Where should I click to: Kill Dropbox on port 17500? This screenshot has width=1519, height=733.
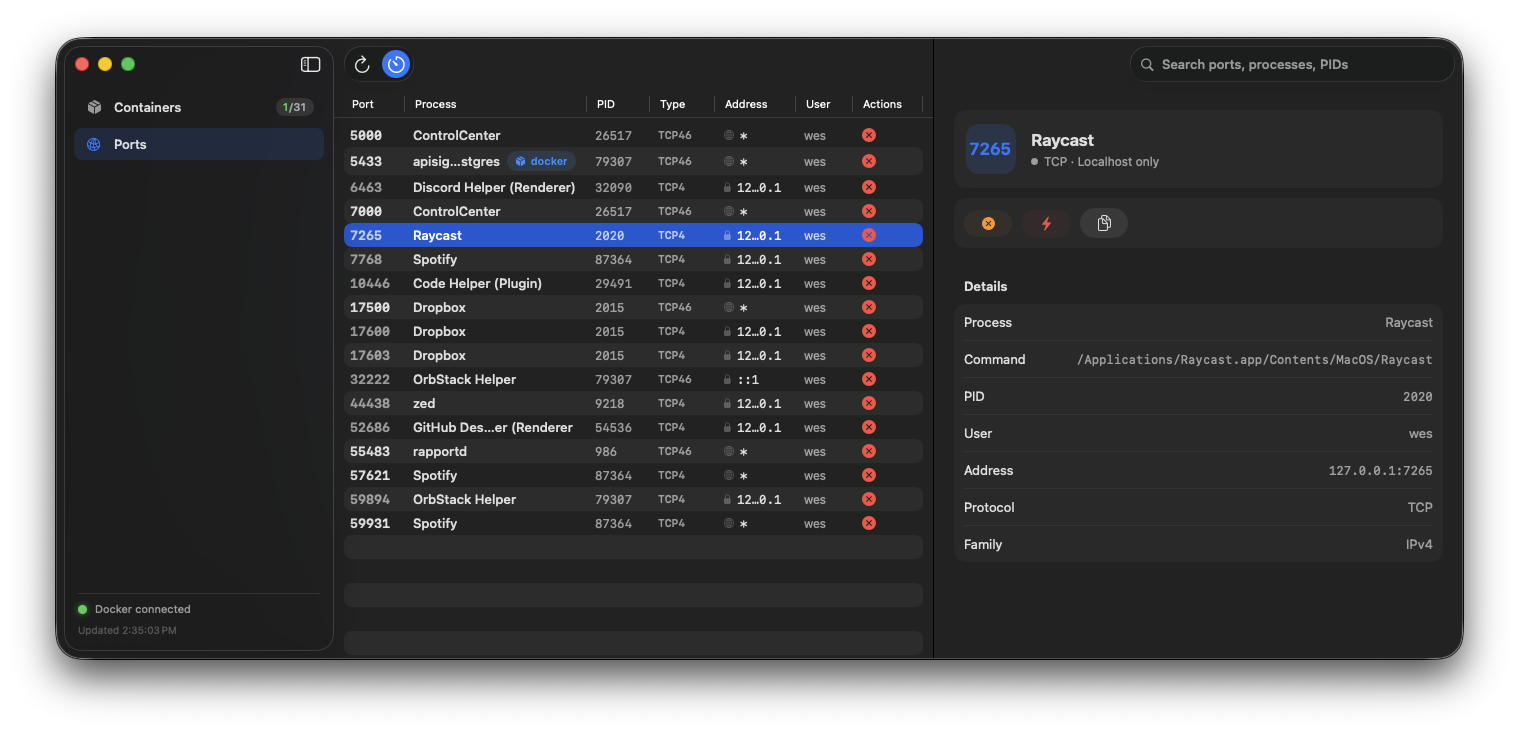point(869,307)
